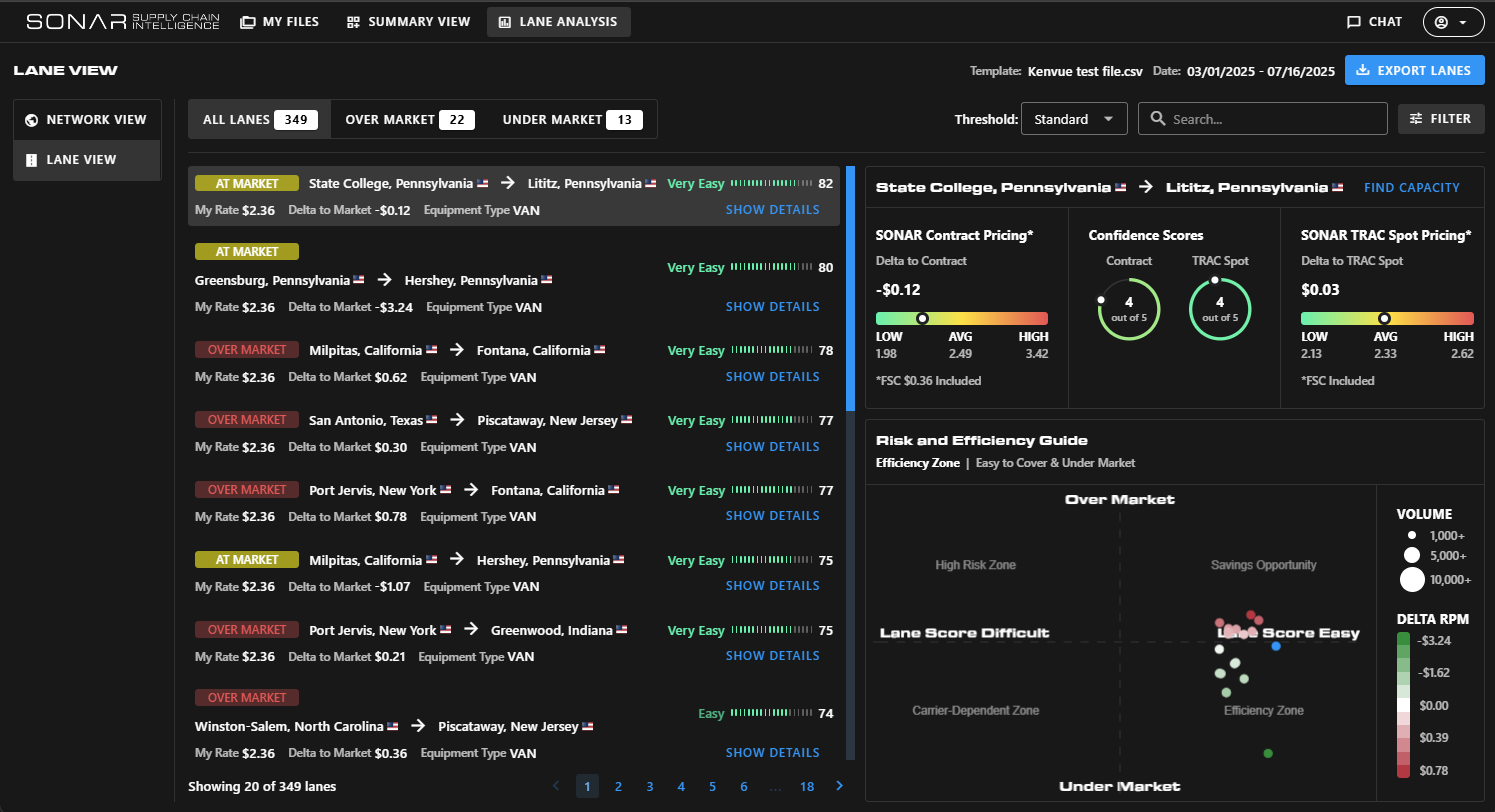
Task: Click the TRAC Spot confidence score gauge
Action: [1220, 309]
